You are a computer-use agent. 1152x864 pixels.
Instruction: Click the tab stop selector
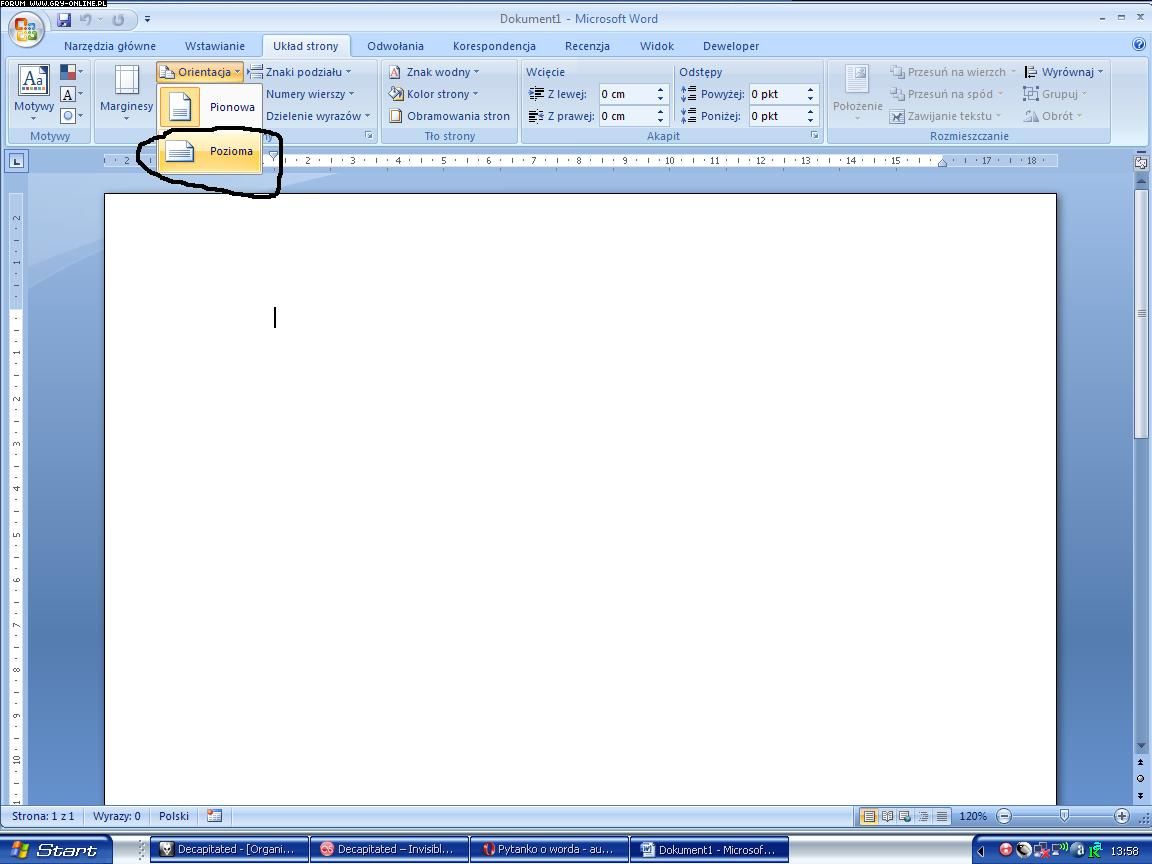click(x=17, y=161)
